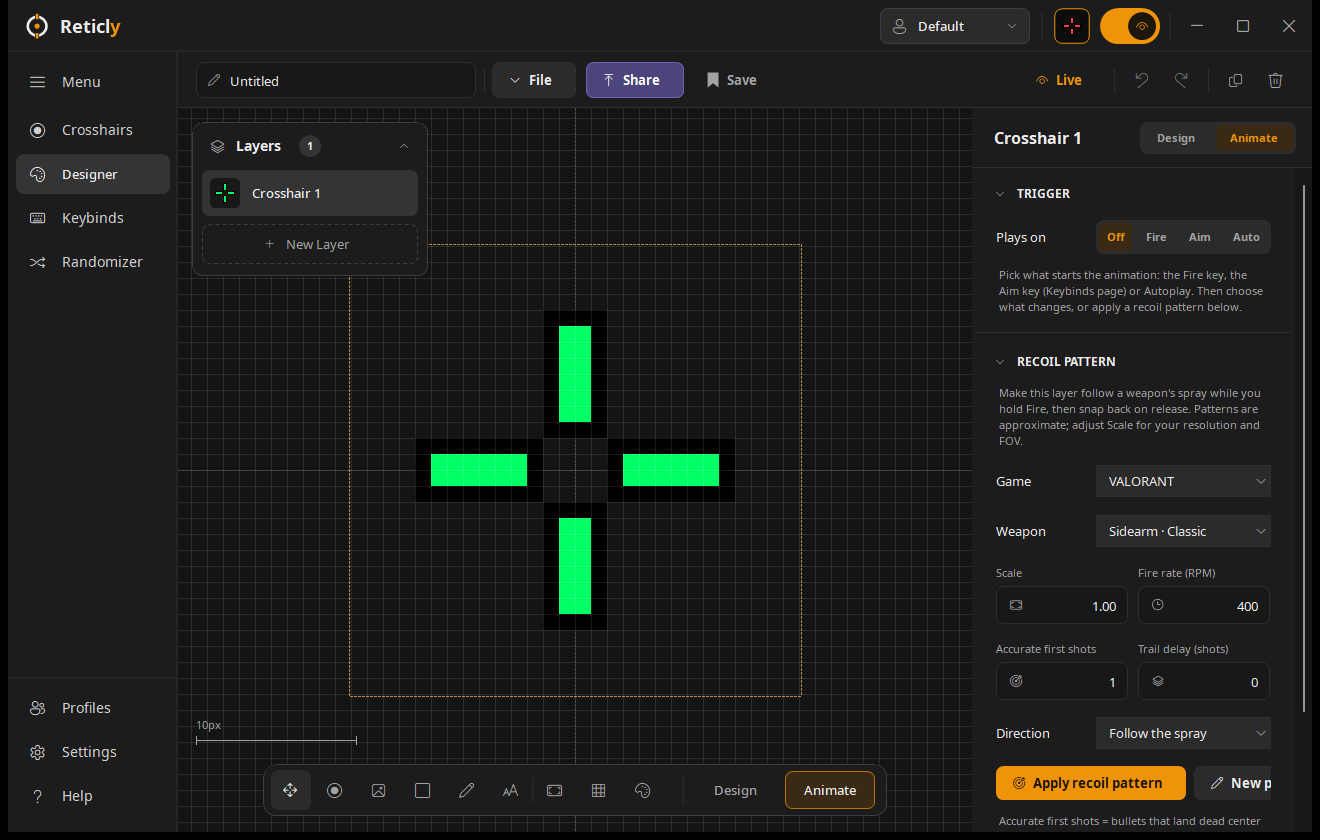Toggle the grid icon in bottom toolbar
Image resolution: width=1320 pixels, height=840 pixels.
pyautogui.click(x=599, y=790)
